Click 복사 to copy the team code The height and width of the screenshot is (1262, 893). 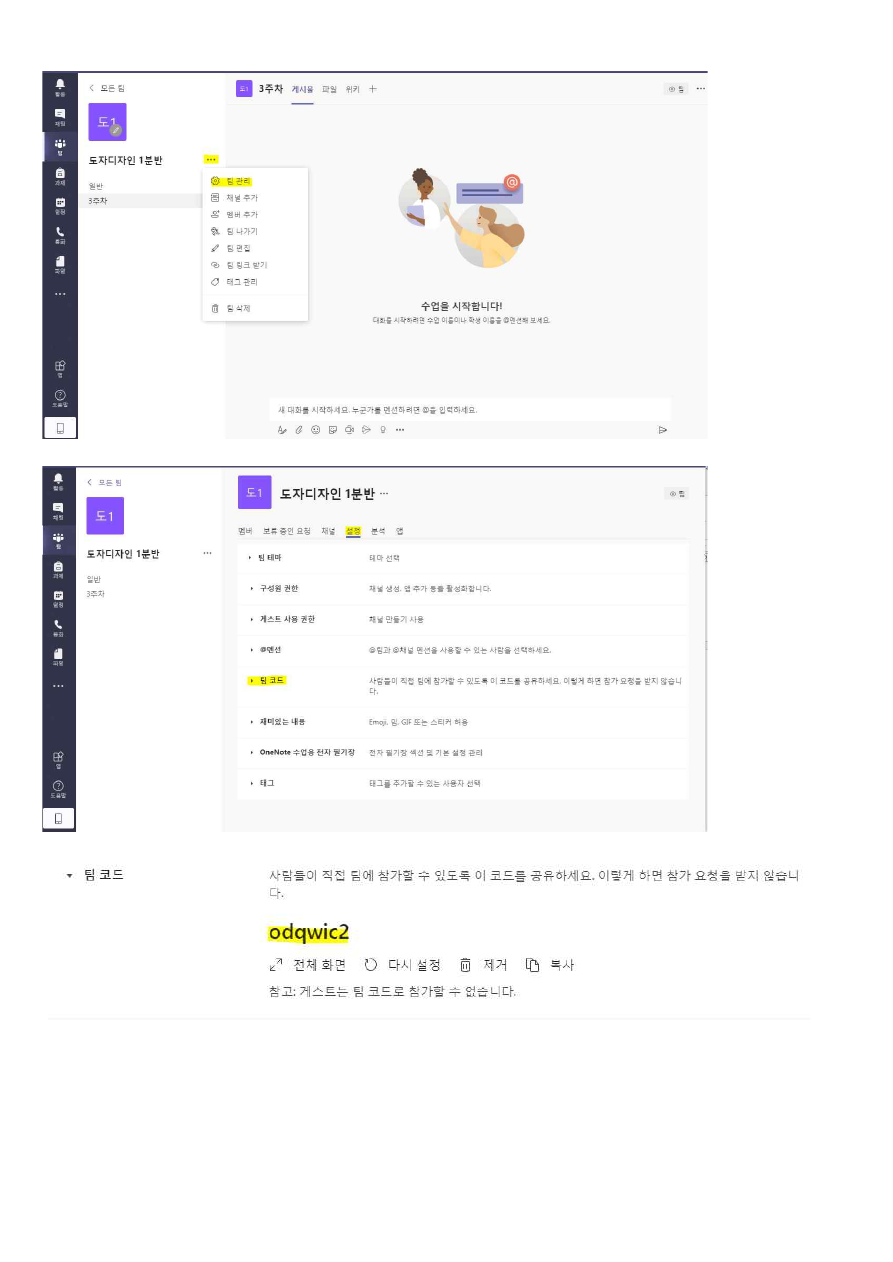550,966
